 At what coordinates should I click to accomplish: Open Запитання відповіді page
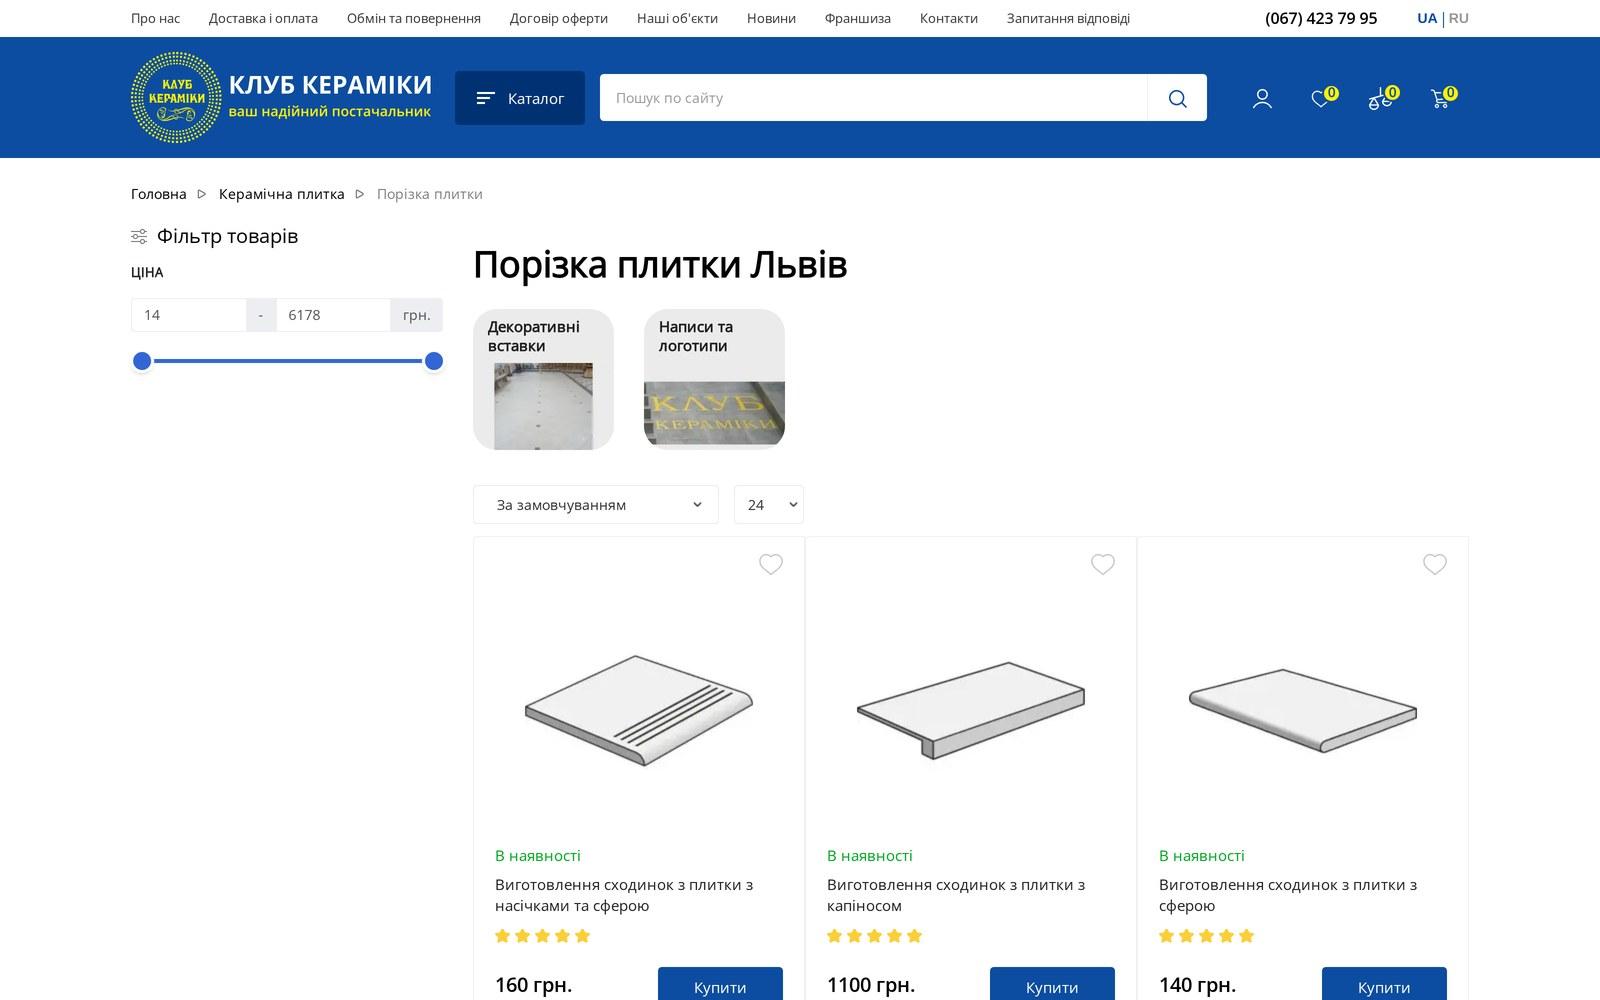pyautogui.click(x=1068, y=18)
